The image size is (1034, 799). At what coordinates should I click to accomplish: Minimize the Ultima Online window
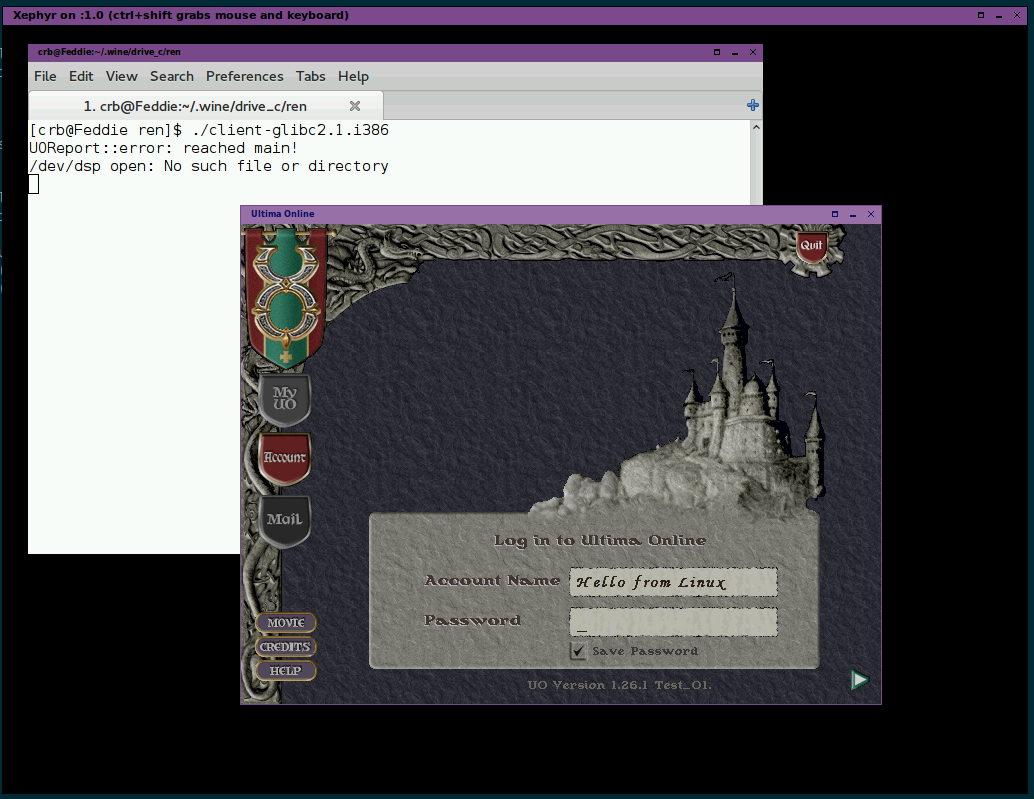853,214
